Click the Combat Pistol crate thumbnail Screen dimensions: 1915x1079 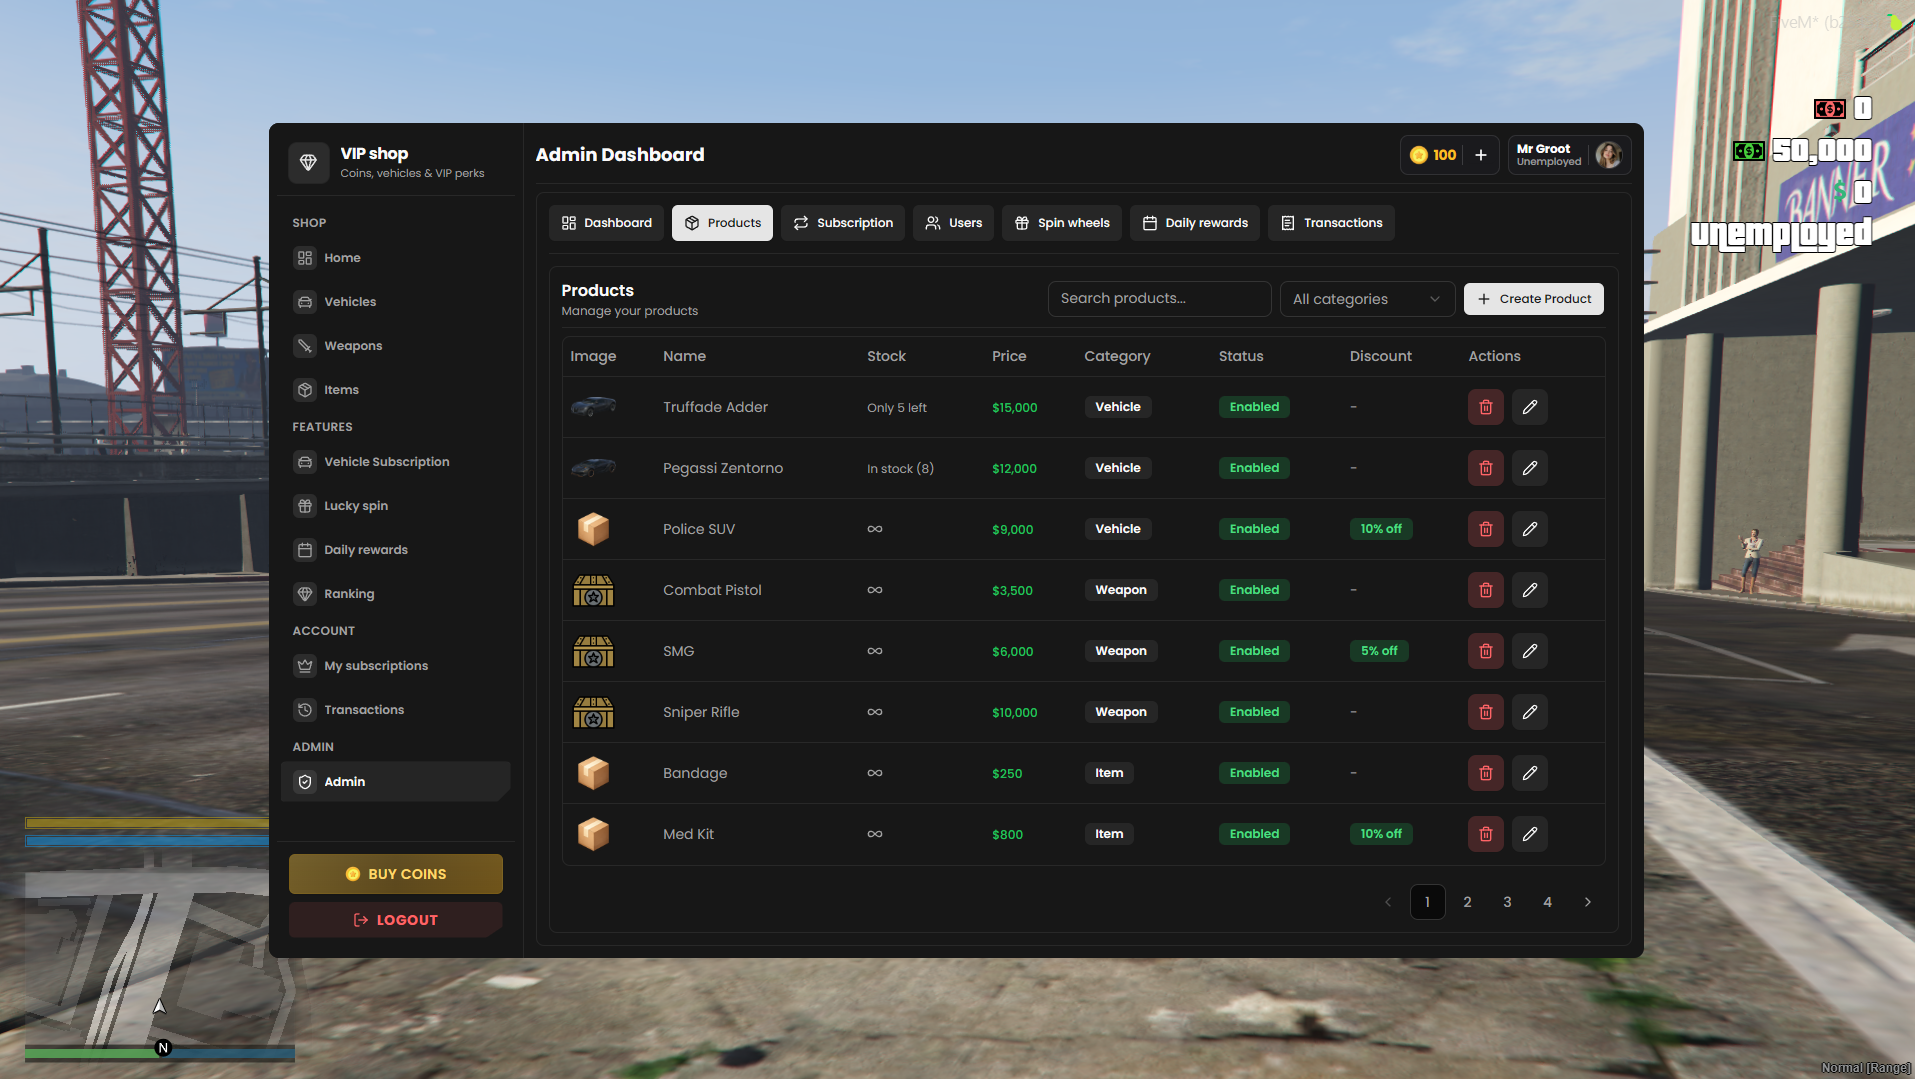593,591
